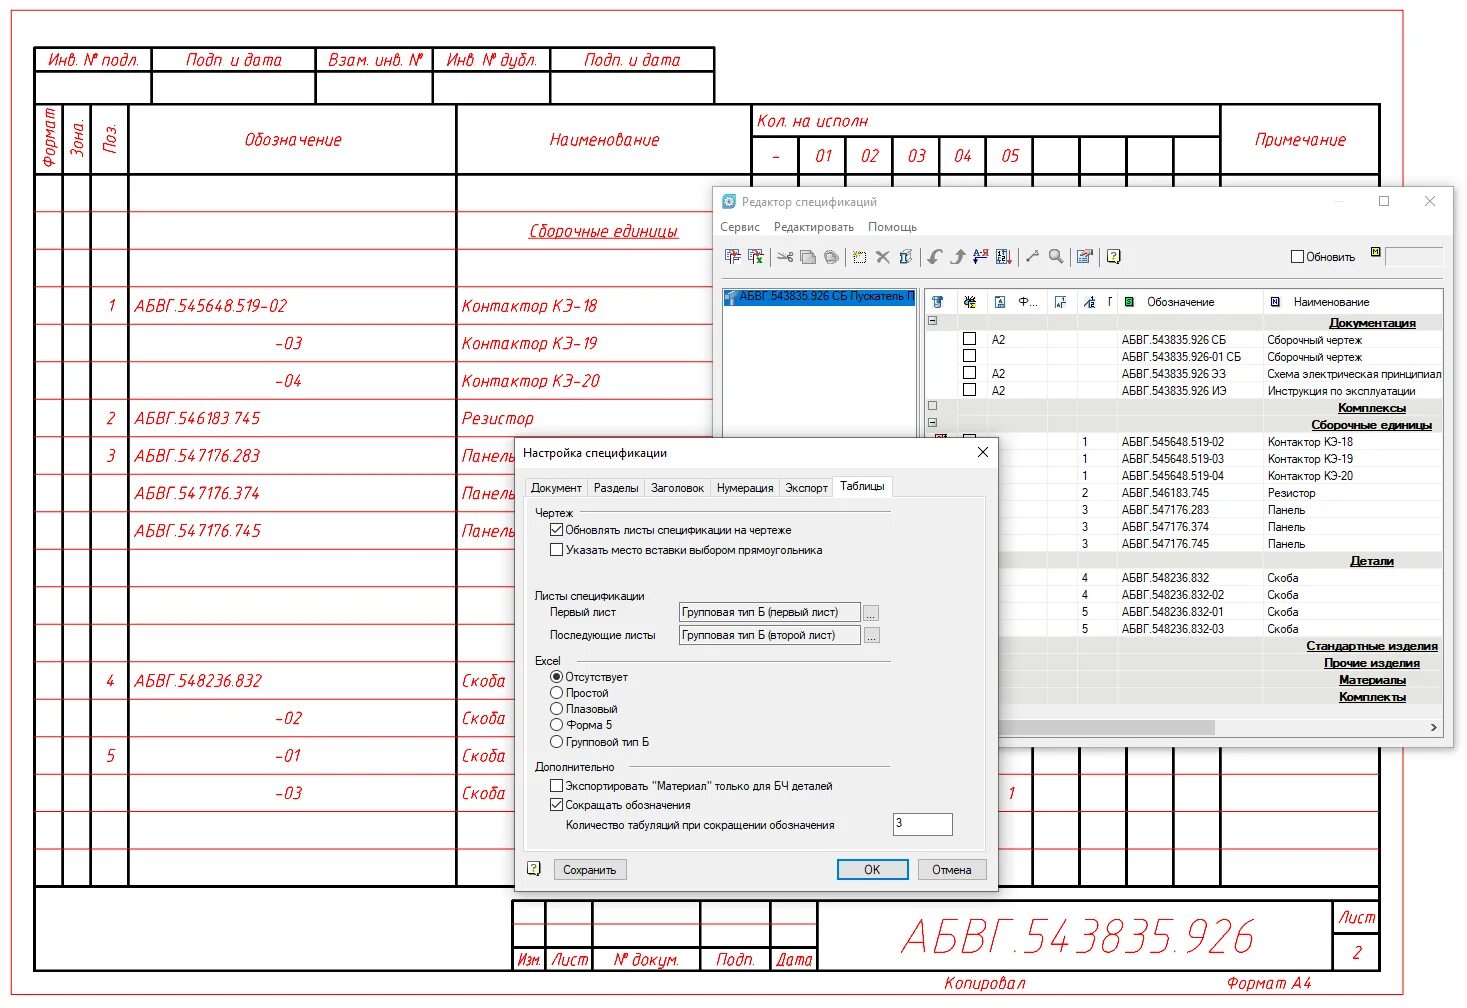Click the green icon in Обозначение column header
This screenshot has height=1008, width=1467.
click(x=1129, y=302)
